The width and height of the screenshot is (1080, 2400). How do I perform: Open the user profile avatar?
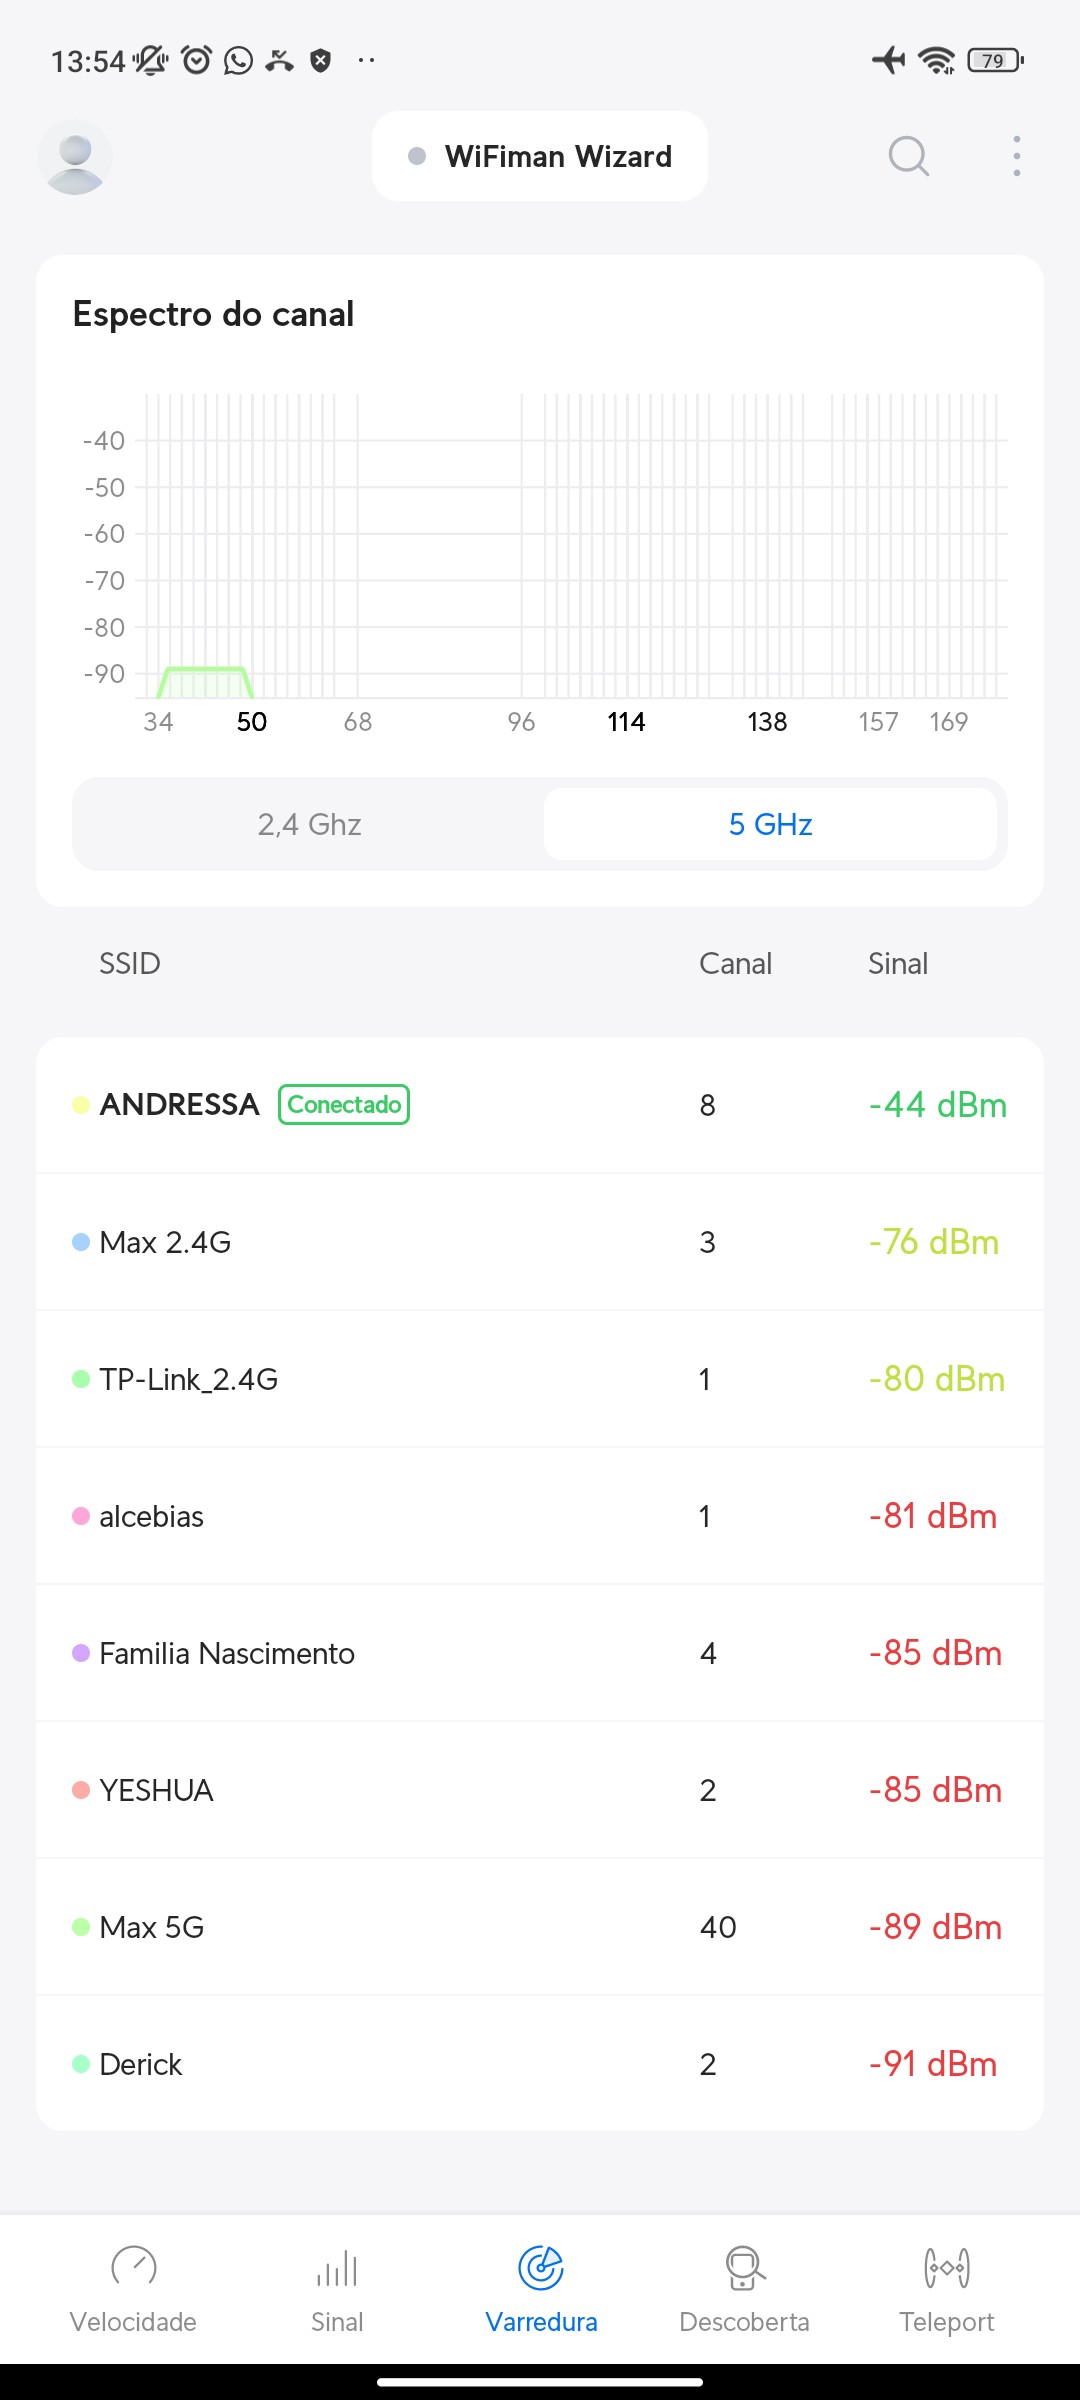[75, 157]
